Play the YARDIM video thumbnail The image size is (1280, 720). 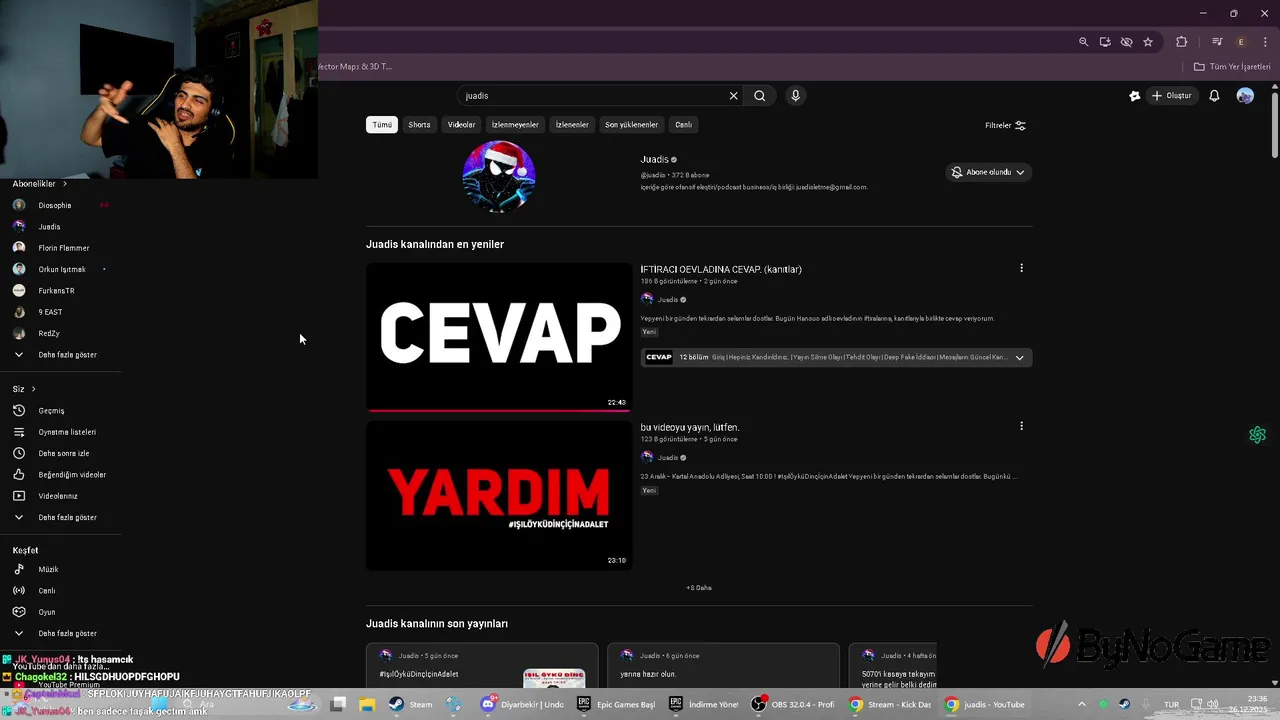click(499, 495)
